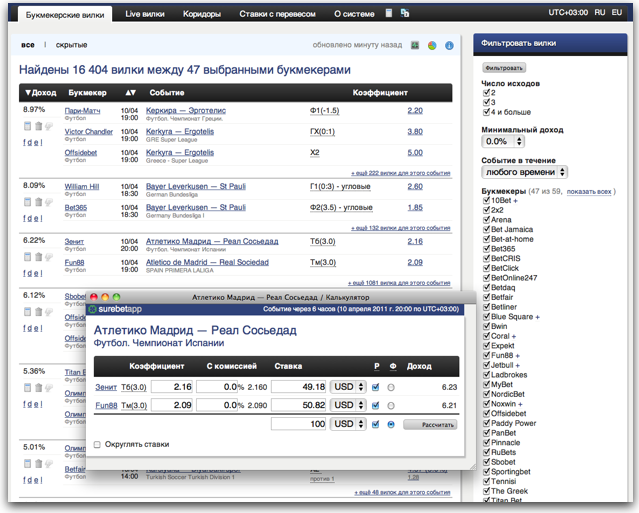Screen dimensions: 639x513
Task: Uncheck the Ladbrokes bookmaker filter
Action: tap(486, 374)
